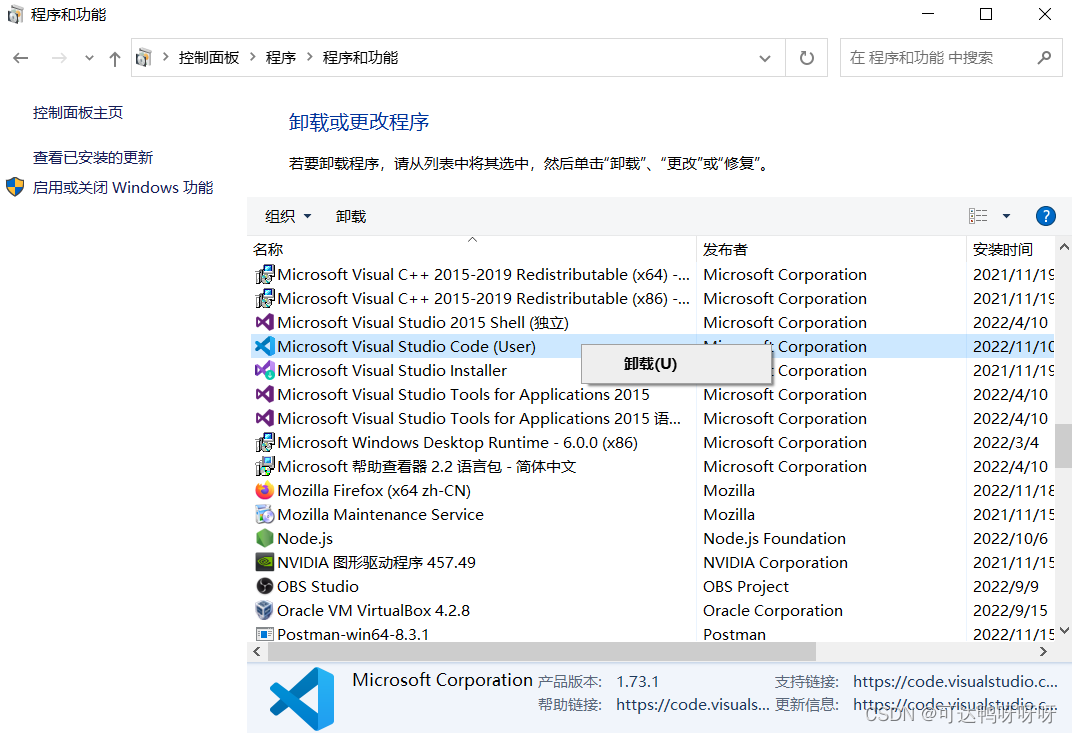This screenshot has height=733, width=1072.
Task: Click the Mozilla Maintenance Service icon
Action: (x=265, y=514)
